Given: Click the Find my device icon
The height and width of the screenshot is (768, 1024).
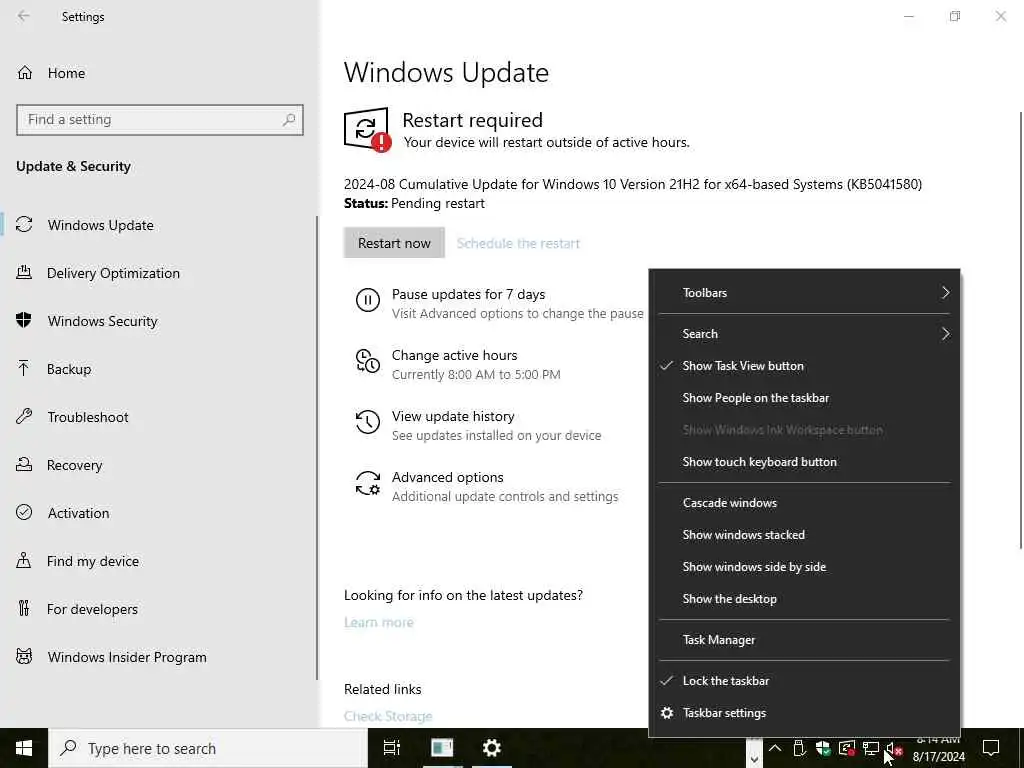Looking at the screenshot, I should (24, 560).
